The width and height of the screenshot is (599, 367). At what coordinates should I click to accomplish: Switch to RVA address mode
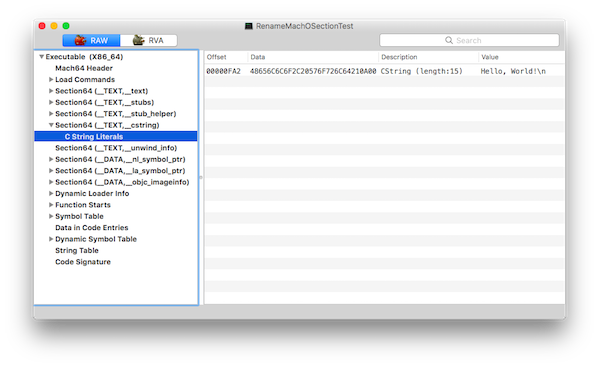tap(149, 40)
